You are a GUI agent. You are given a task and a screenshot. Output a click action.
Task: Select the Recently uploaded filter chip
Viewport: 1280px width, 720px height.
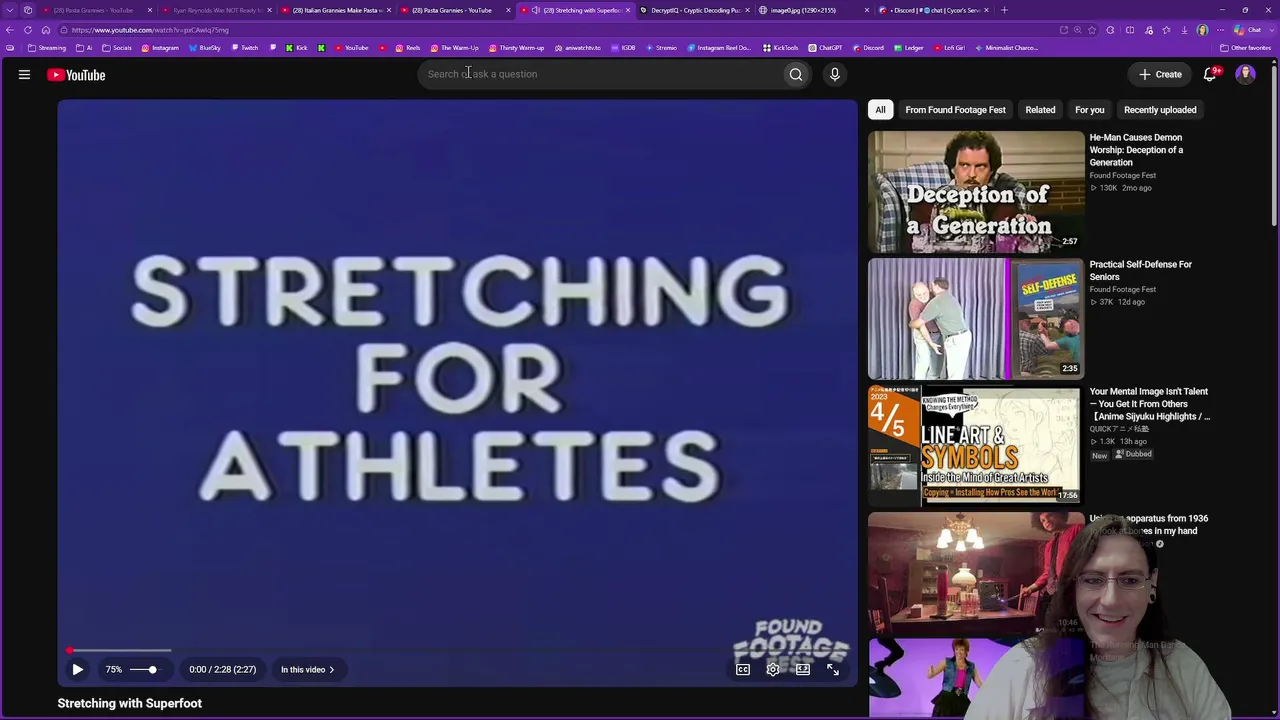[x=1160, y=110]
